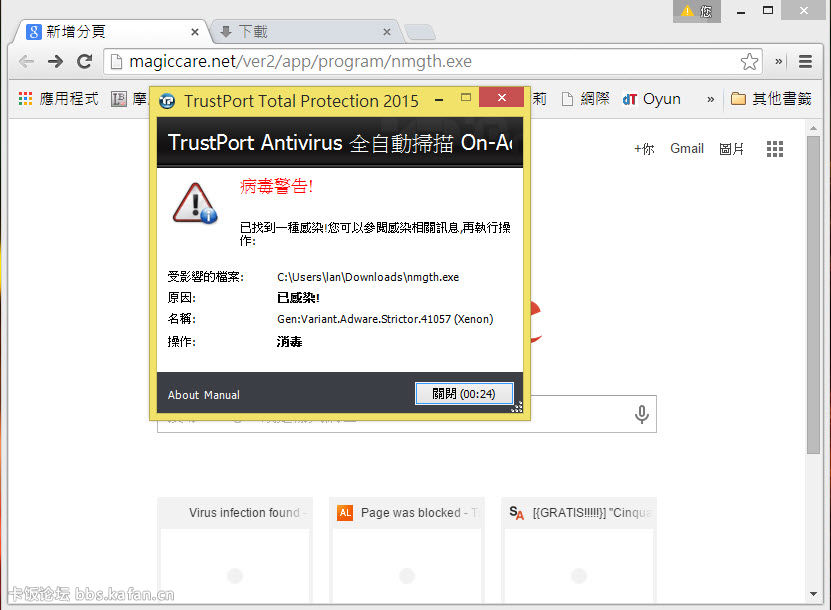Close the TrustPort Total Protection window
Viewport: 831px width, 610px height.
pos(501,98)
